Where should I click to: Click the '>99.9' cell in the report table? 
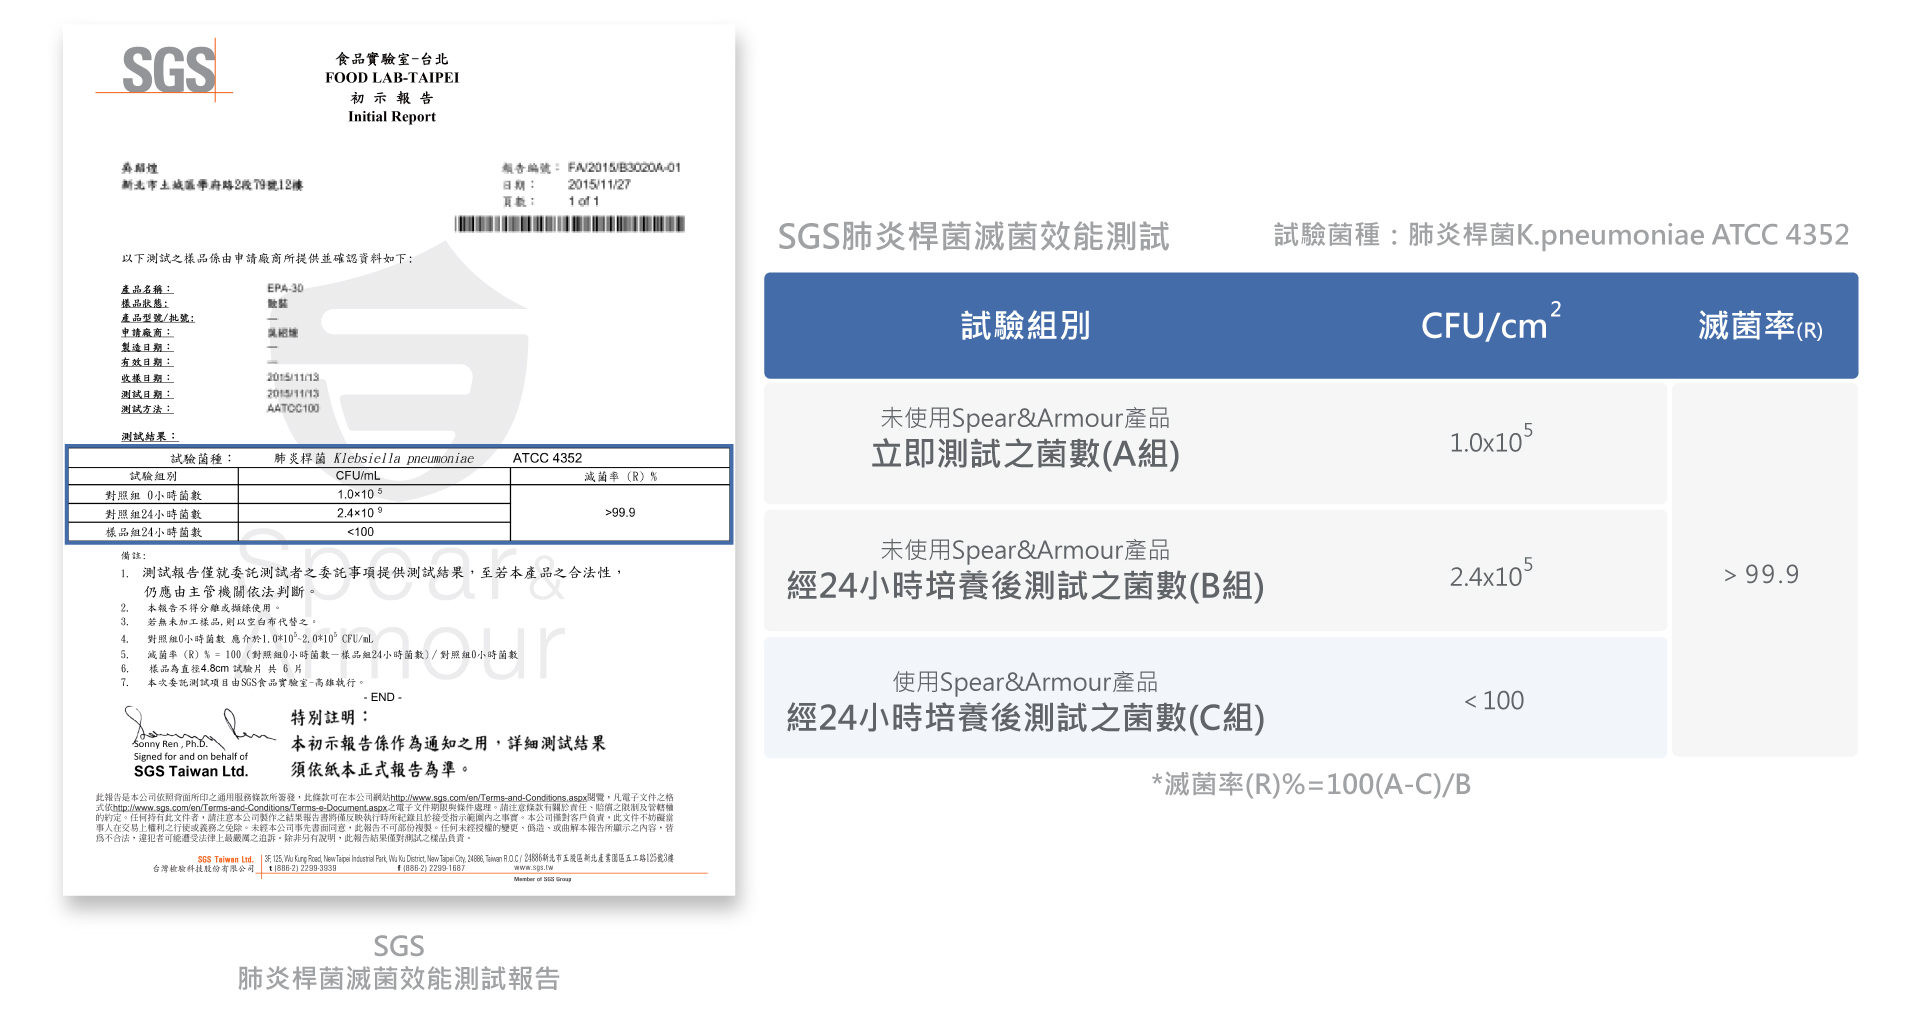pyautogui.click(x=620, y=513)
